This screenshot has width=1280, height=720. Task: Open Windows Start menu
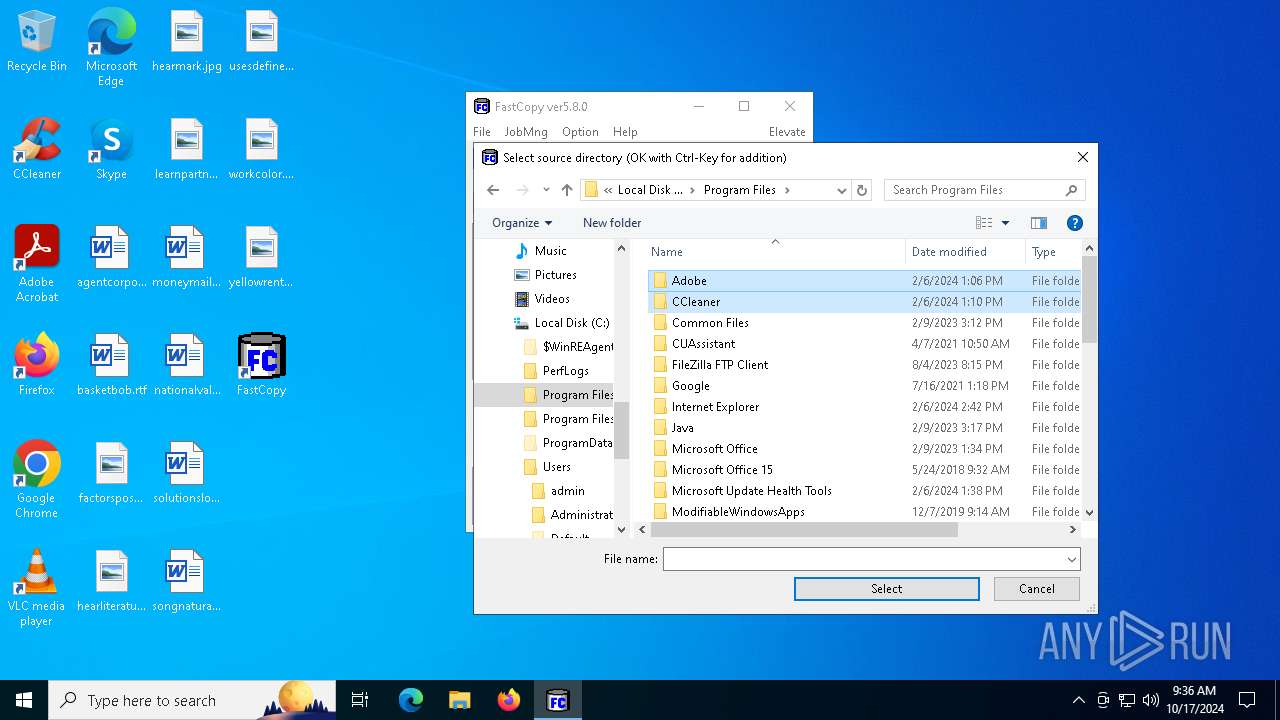[24, 700]
